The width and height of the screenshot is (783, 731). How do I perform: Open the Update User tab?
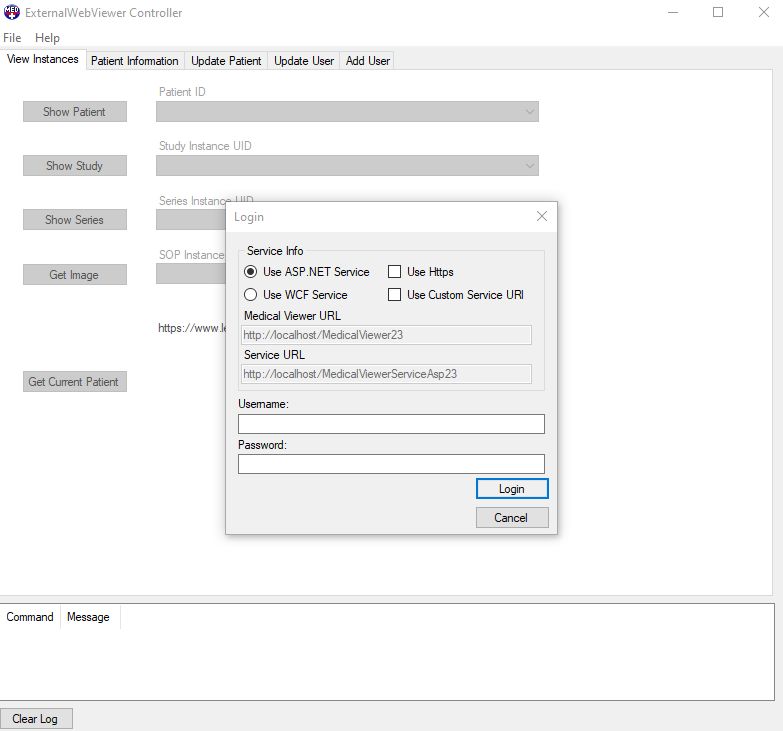pyautogui.click(x=304, y=61)
